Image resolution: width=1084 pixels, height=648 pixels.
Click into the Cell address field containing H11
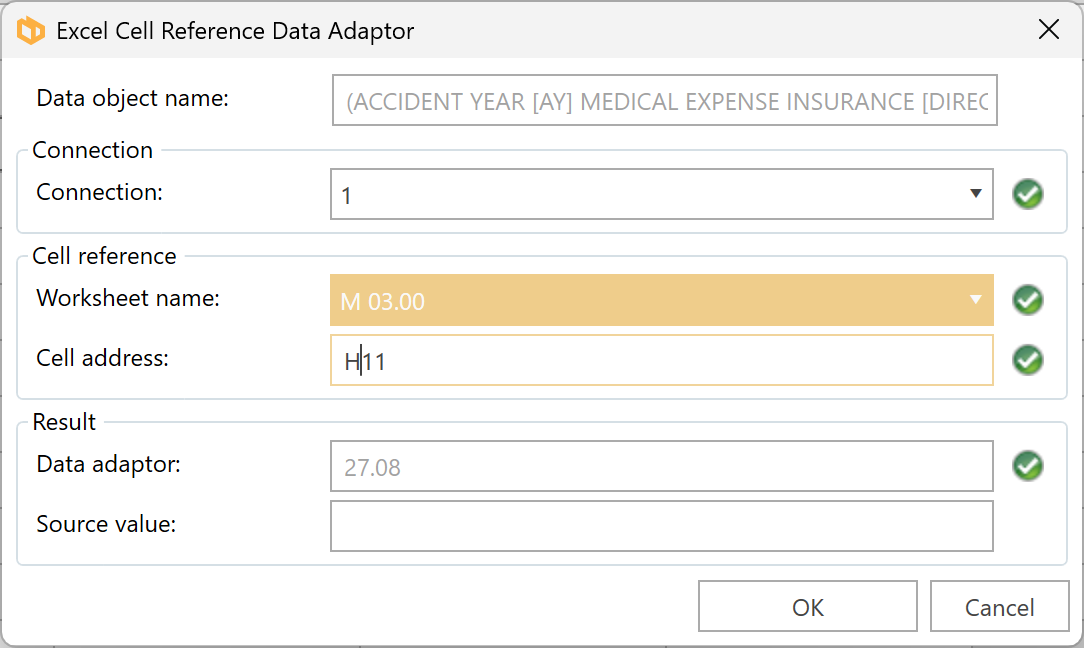(661, 361)
